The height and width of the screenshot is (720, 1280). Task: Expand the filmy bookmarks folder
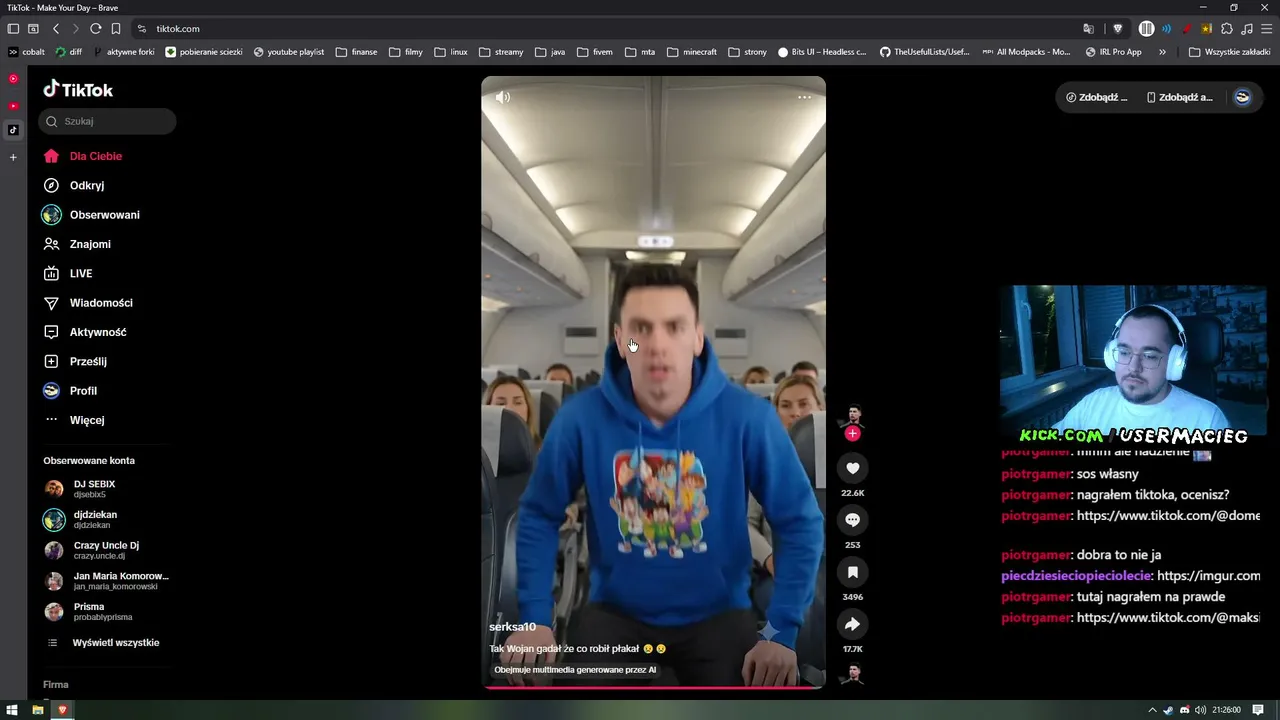pos(406,52)
